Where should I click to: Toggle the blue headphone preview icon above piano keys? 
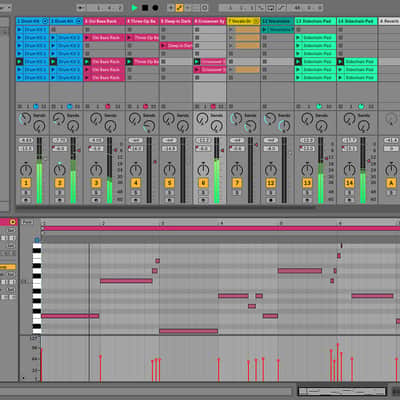(x=37, y=240)
